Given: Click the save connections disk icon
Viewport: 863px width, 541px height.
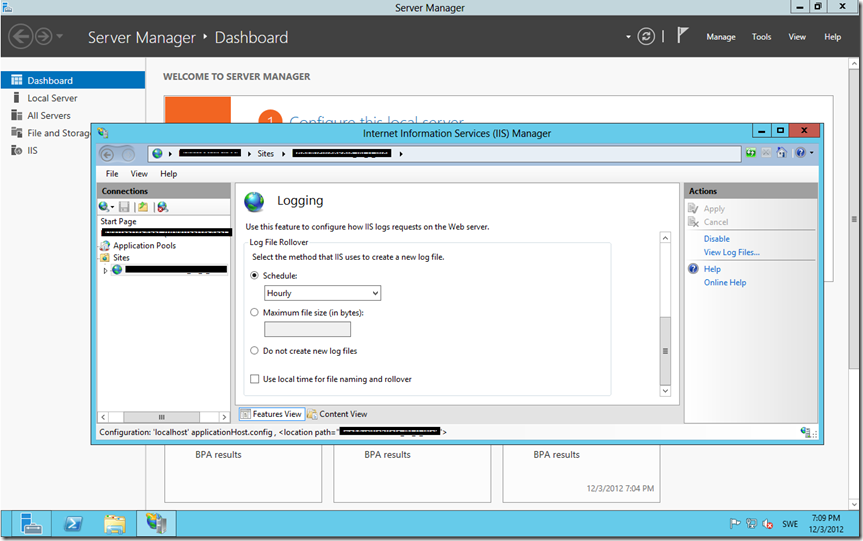Looking at the screenshot, I should (x=124, y=206).
